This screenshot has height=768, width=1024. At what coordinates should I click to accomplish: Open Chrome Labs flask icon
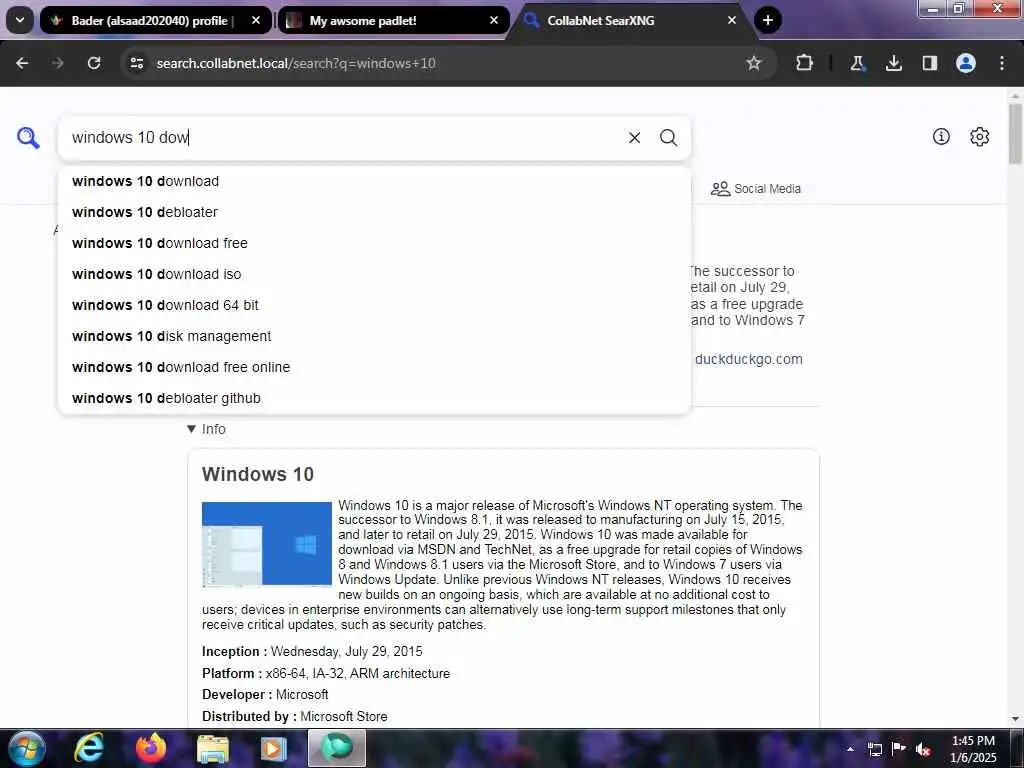point(857,63)
